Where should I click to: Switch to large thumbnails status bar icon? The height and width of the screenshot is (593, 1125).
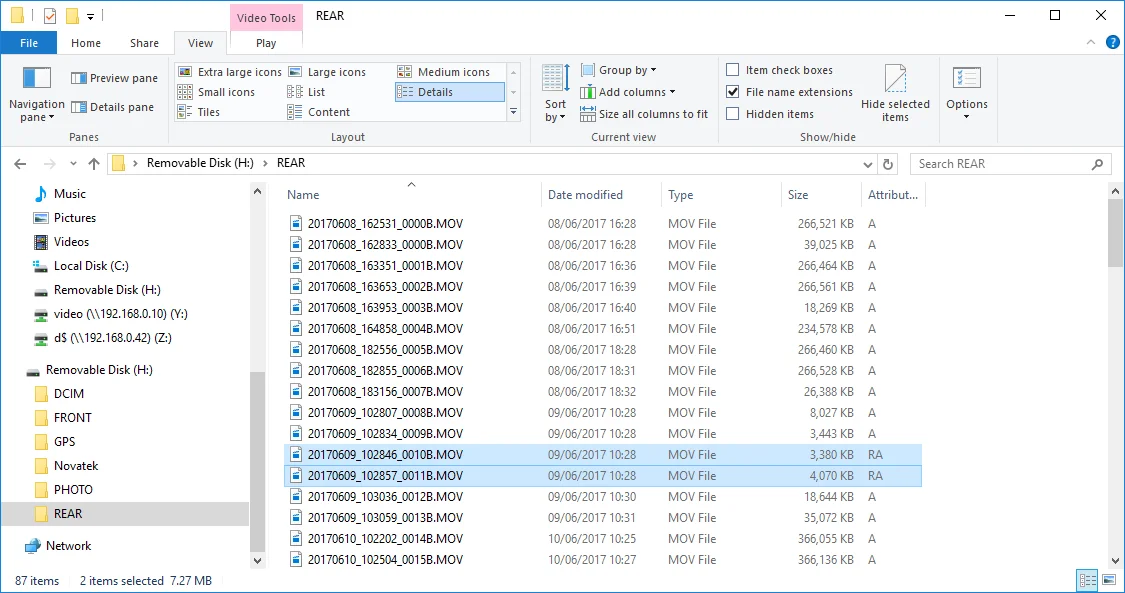pos(1108,580)
